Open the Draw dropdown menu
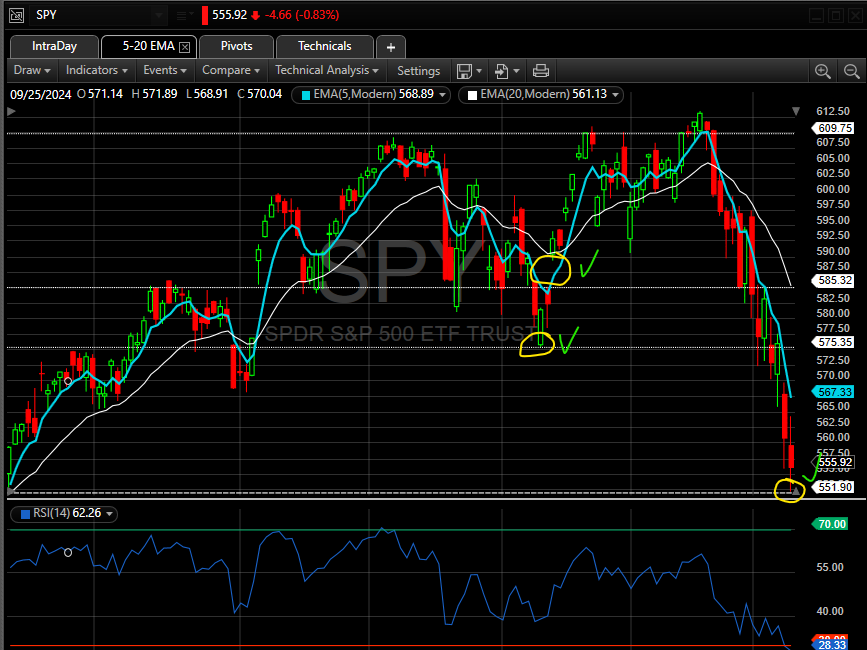The height and width of the screenshot is (650, 867). pos(33,71)
